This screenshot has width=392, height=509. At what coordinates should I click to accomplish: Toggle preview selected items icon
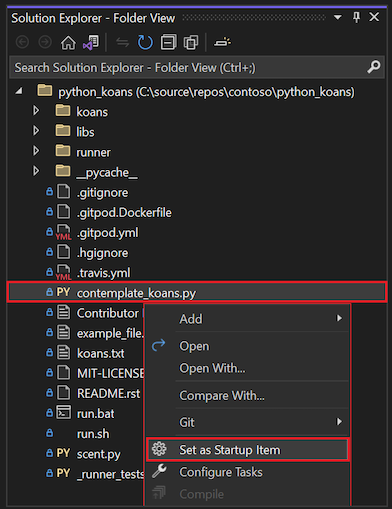click(x=222, y=42)
